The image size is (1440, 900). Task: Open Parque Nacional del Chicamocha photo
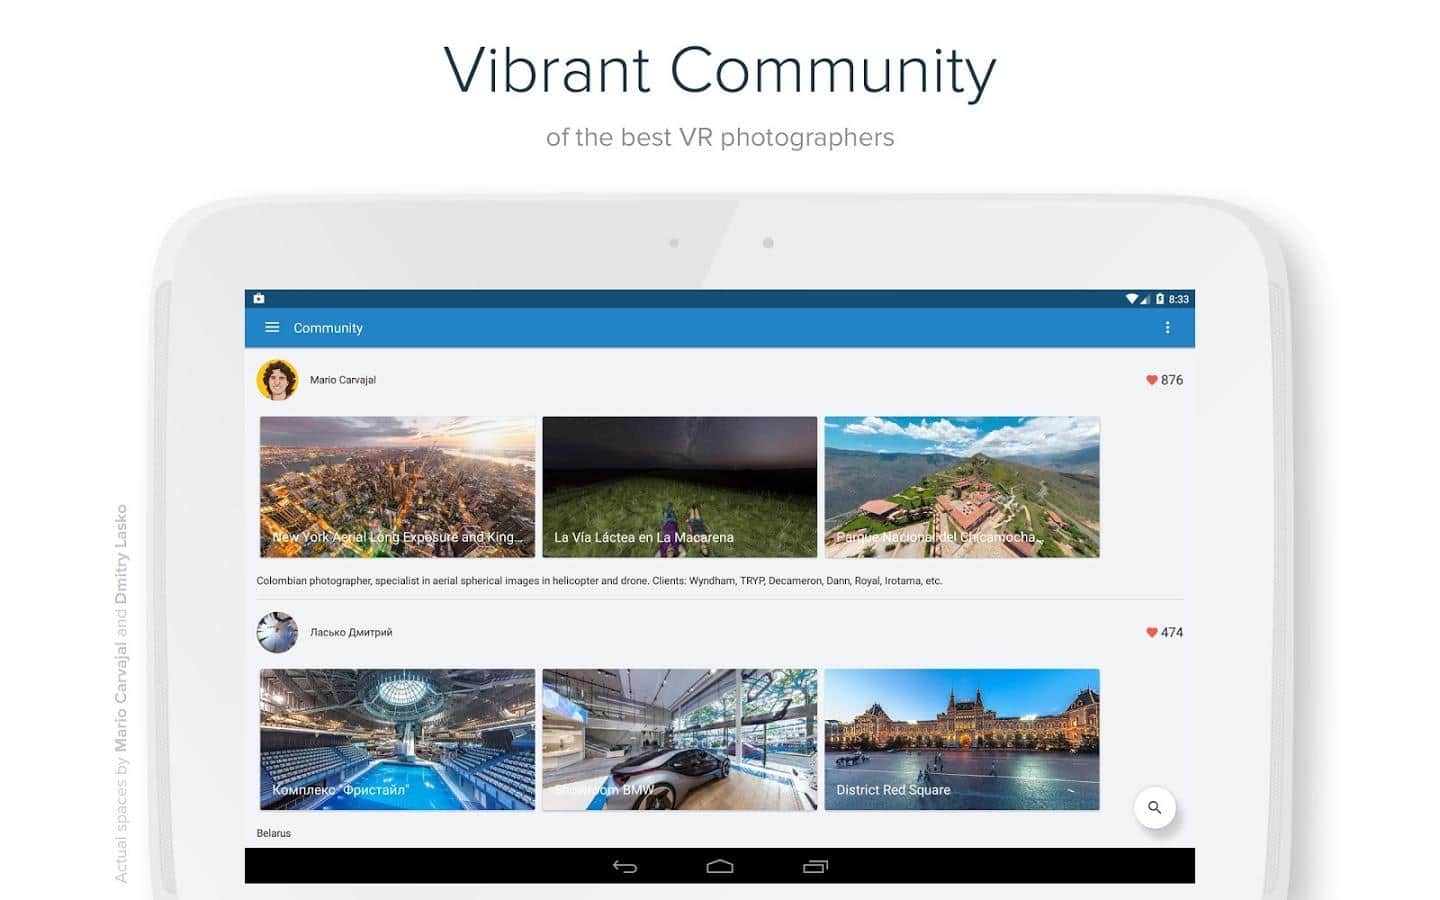pyautogui.click(x=961, y=487)
